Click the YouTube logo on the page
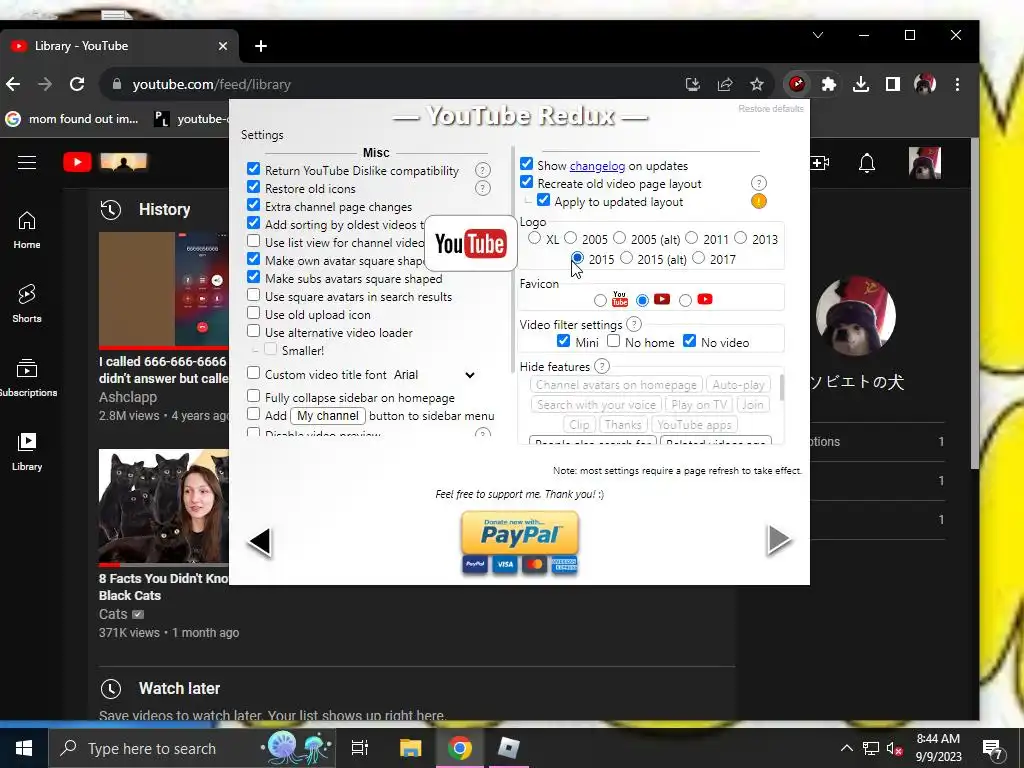 coord(105,162)
